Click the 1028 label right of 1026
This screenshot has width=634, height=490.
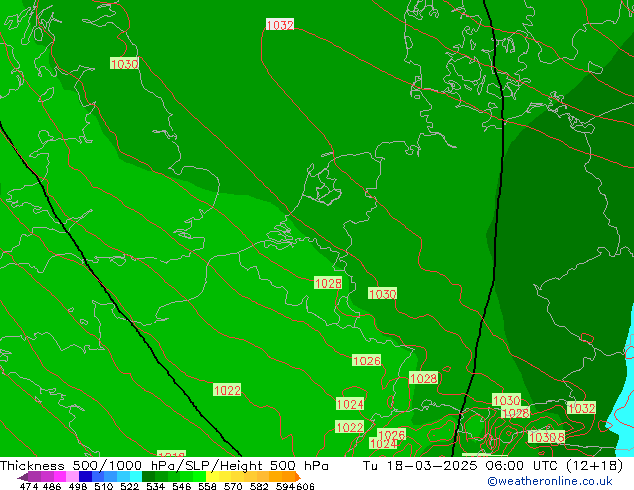click(x=423, y=378)
